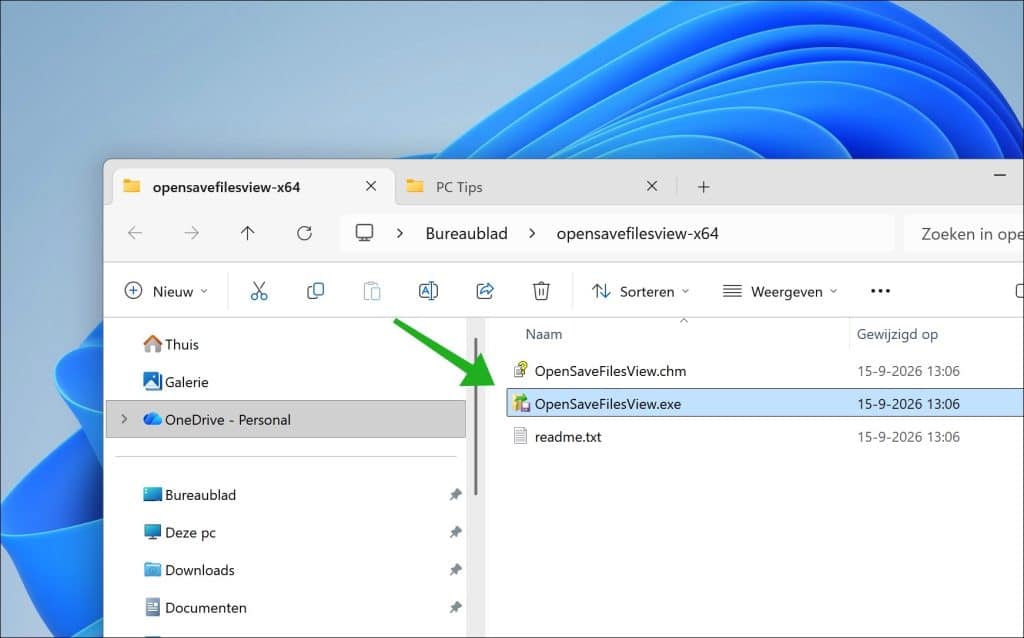Click the Cut scissors icon
1024x638 pixels.
[x=259, y=291]
